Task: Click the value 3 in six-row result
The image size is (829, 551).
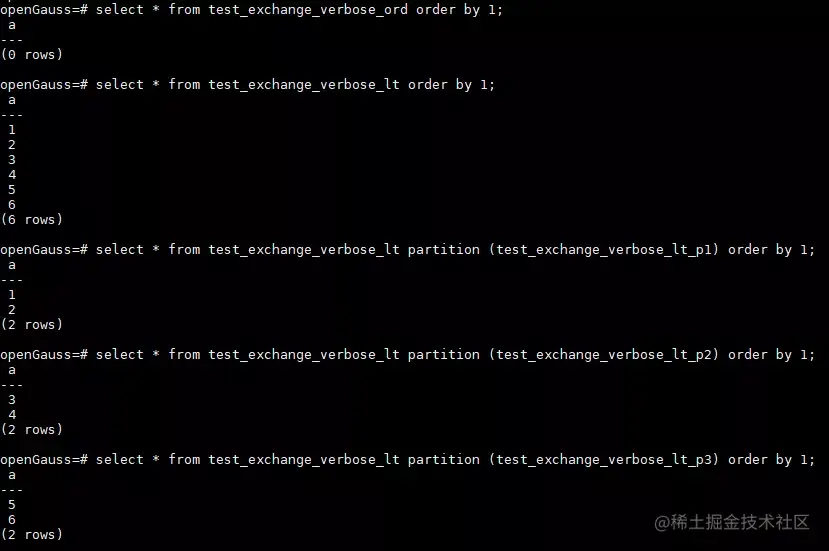Action: (x=12, y=160)
